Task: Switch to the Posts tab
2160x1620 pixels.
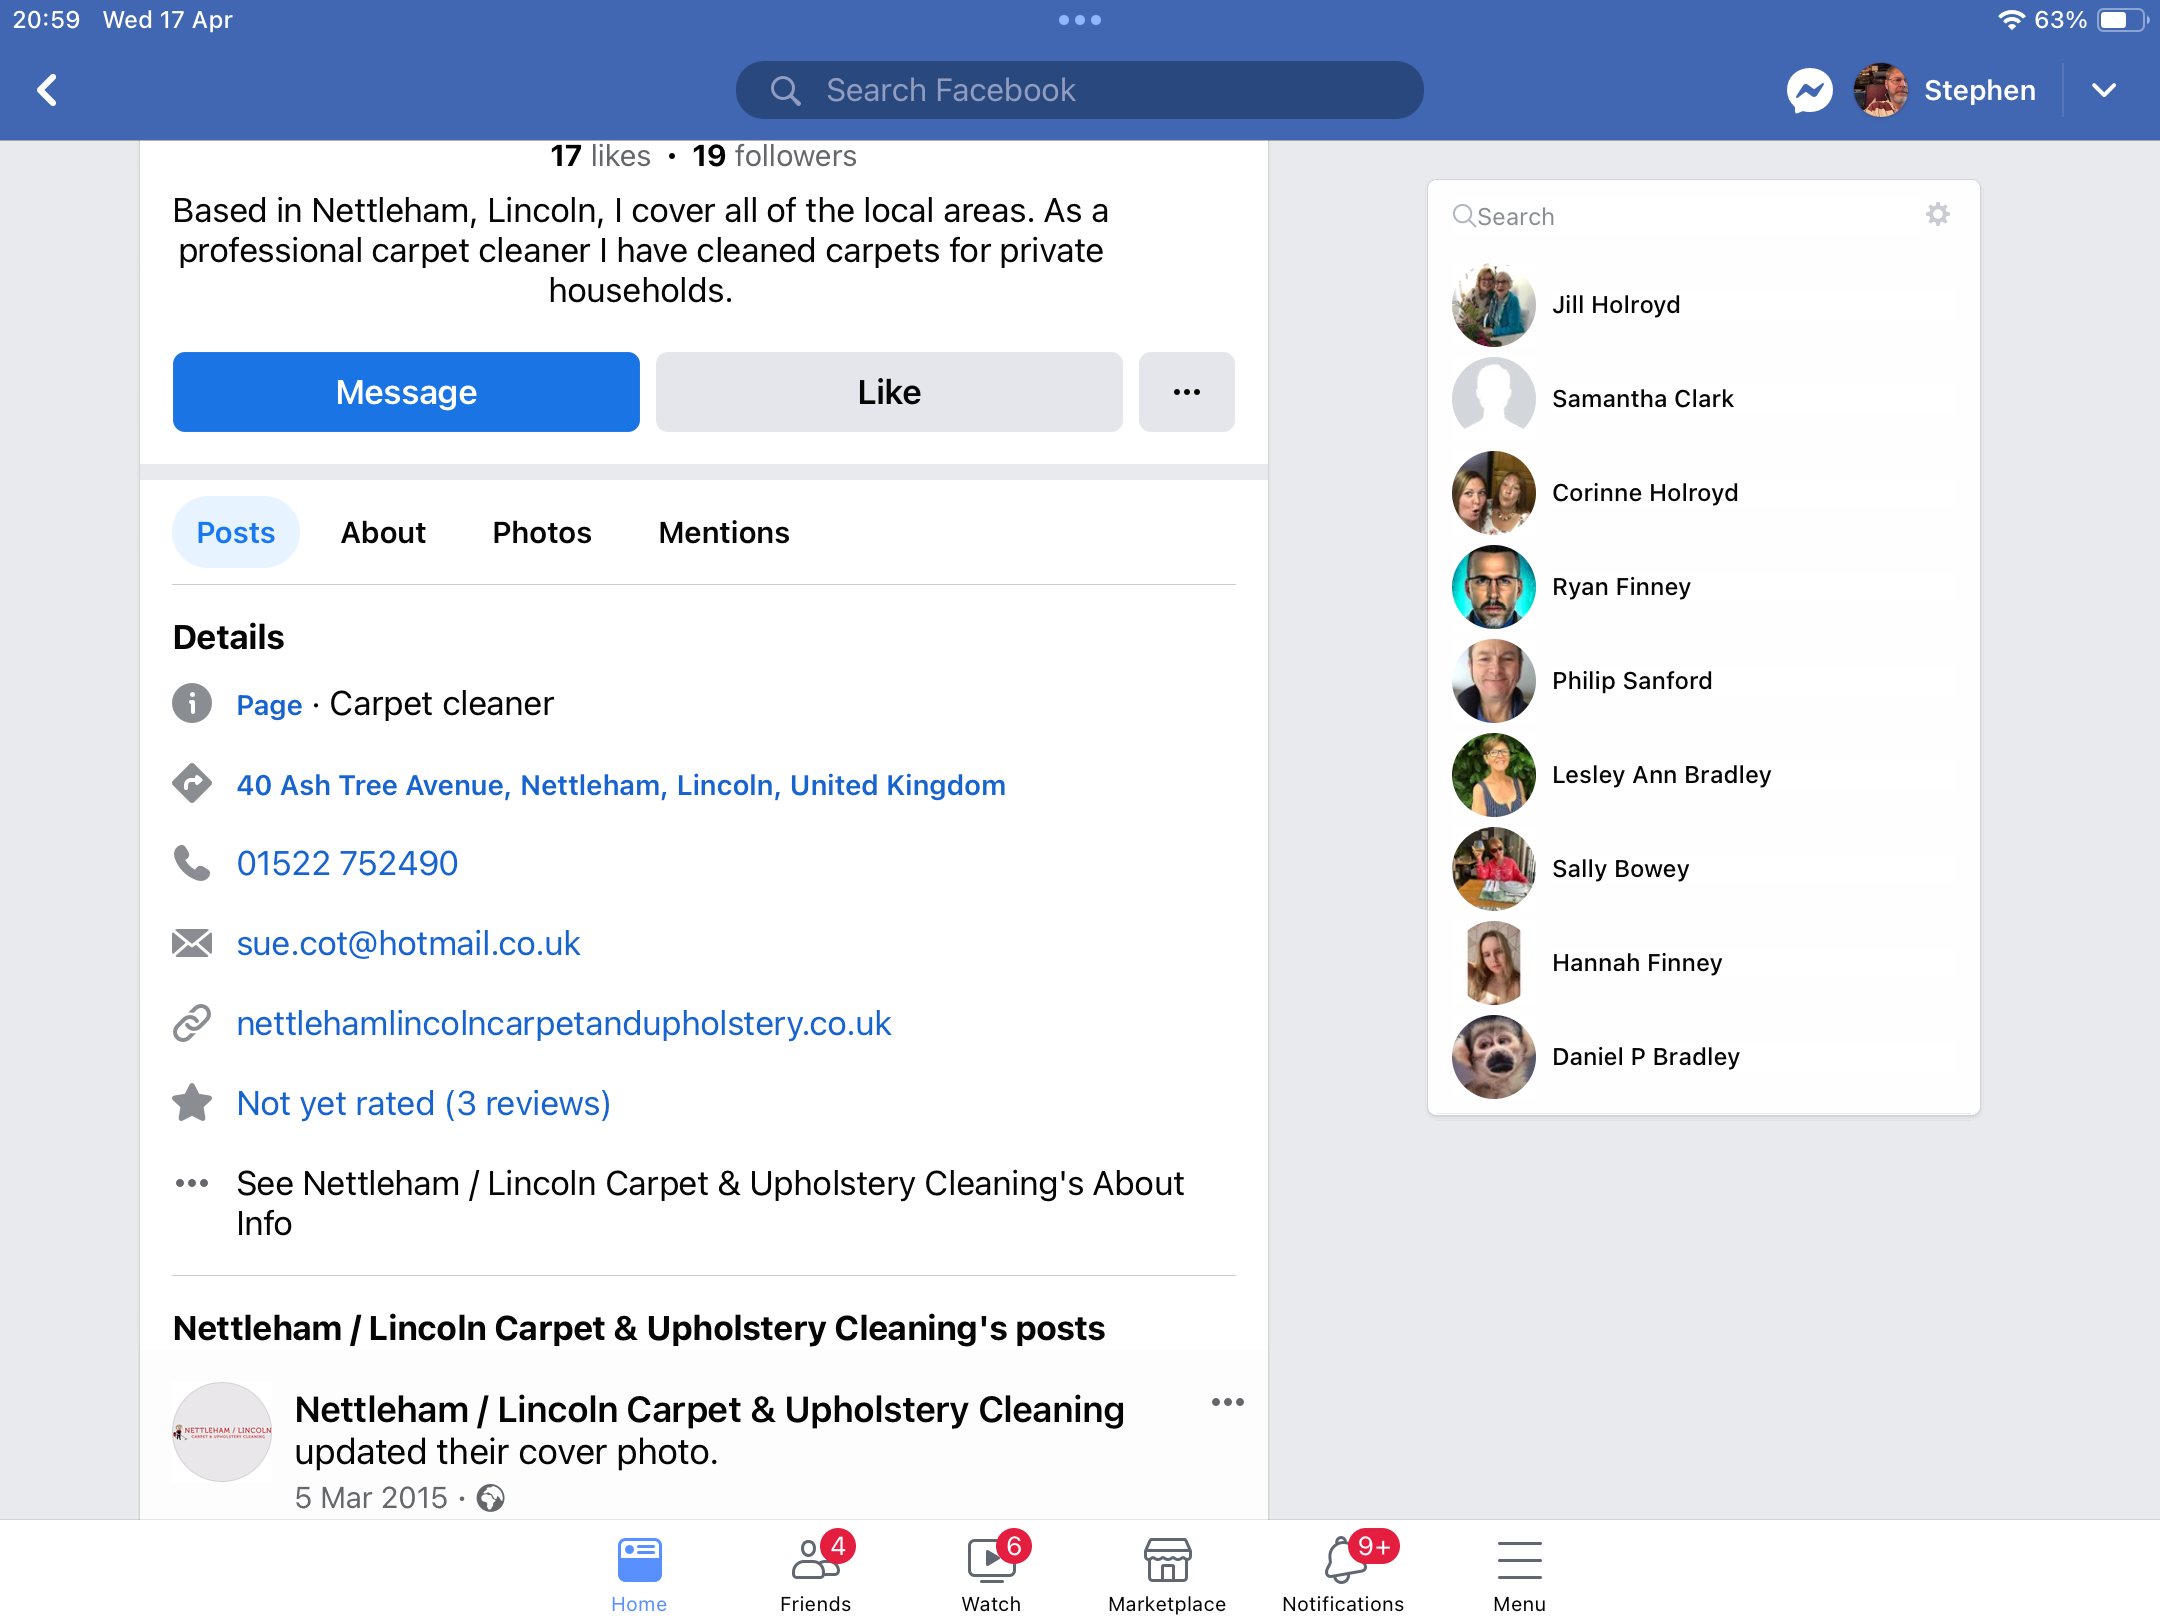Action: point(236,532)
